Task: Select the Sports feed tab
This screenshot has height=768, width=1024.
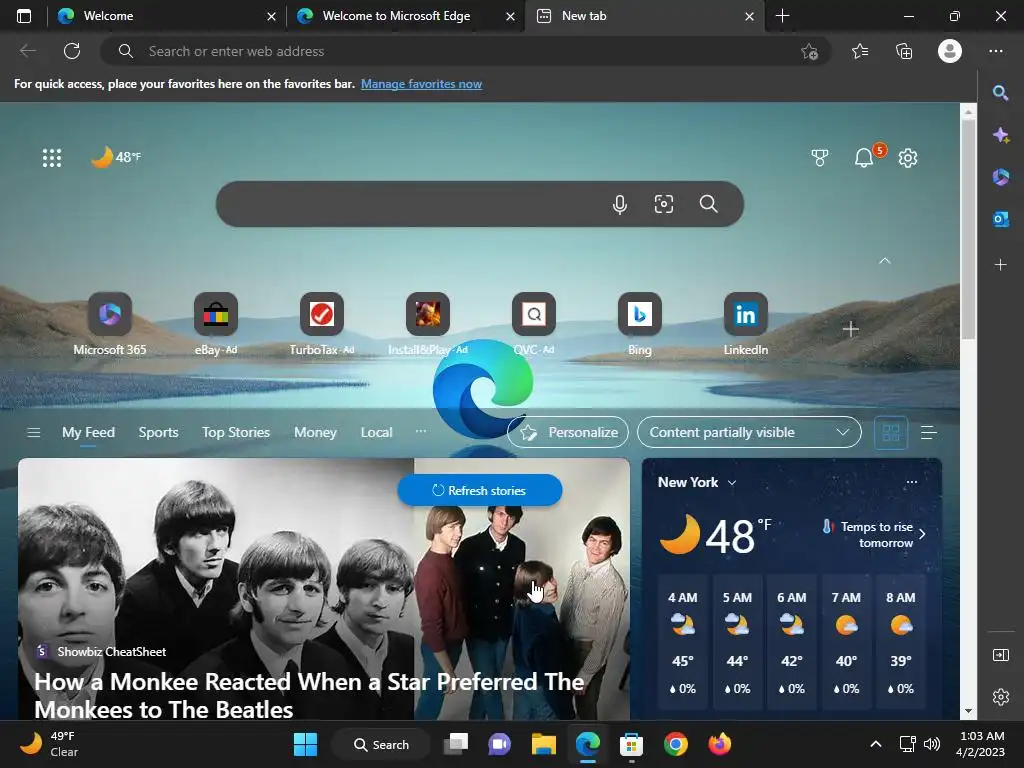Action: pos(158,432)
